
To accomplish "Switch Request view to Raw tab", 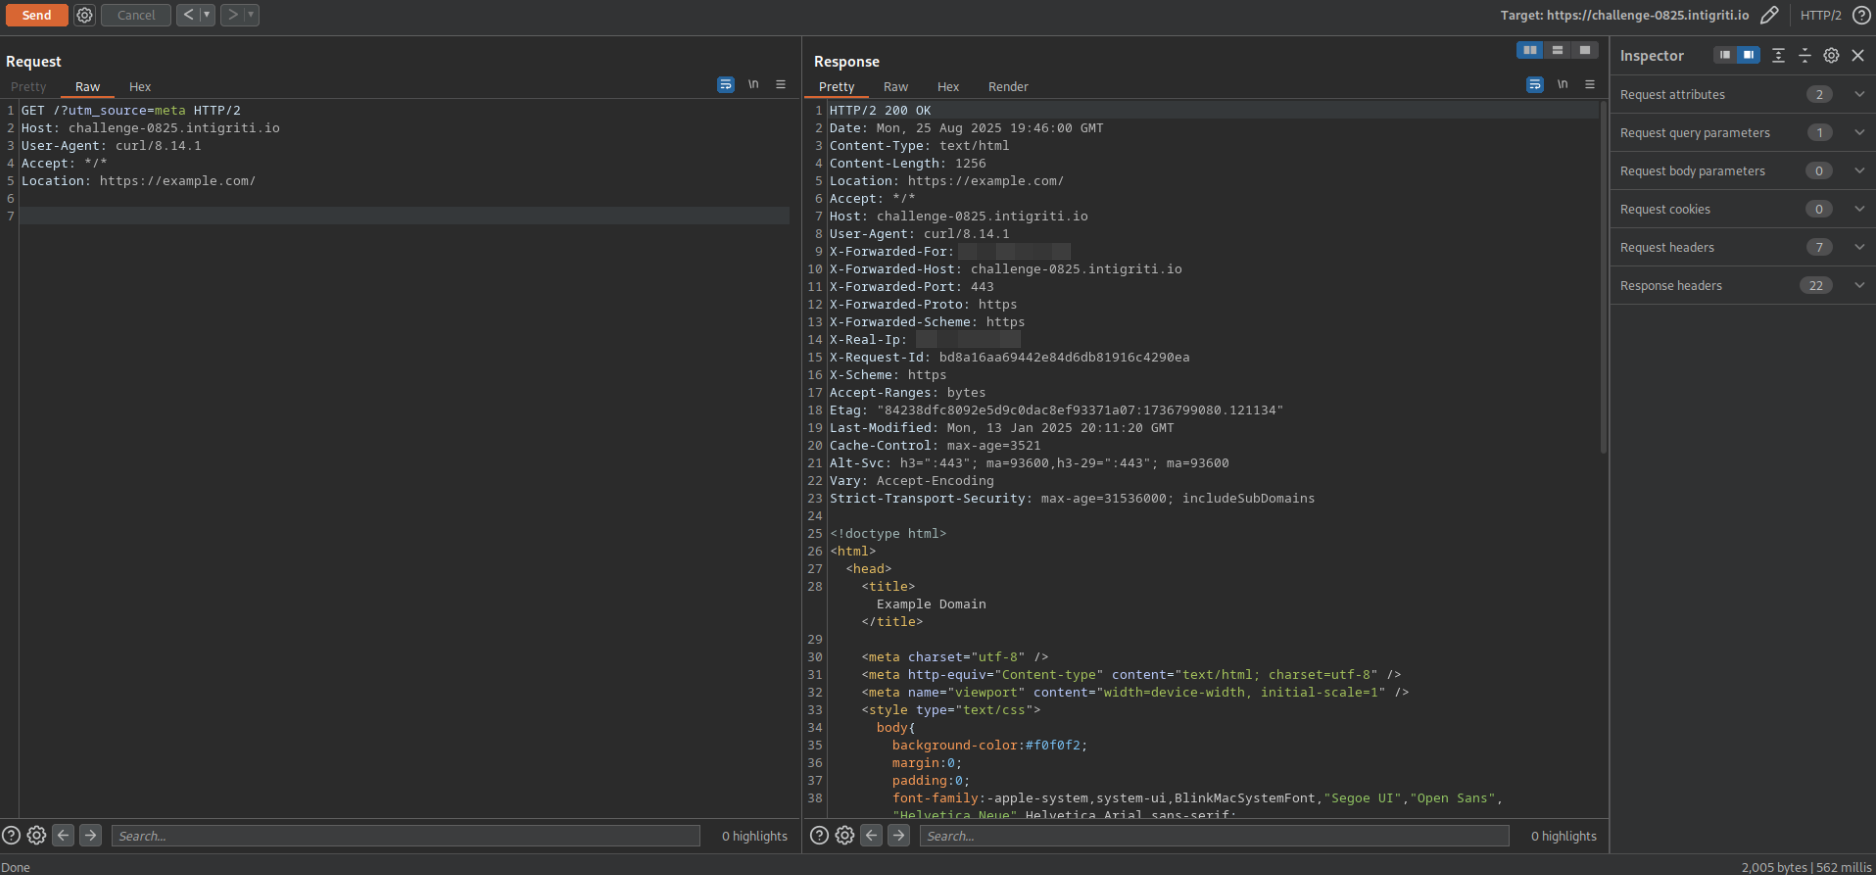I will click(x=88, y=87).
